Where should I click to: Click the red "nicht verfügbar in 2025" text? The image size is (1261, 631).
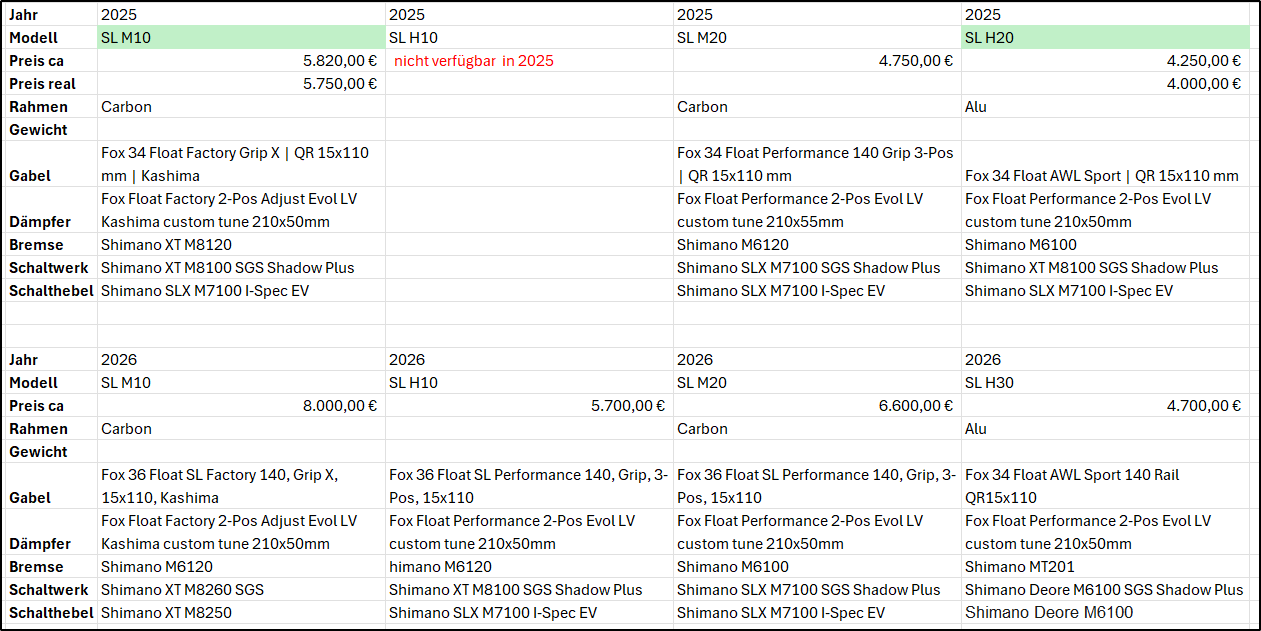point(474,61)
